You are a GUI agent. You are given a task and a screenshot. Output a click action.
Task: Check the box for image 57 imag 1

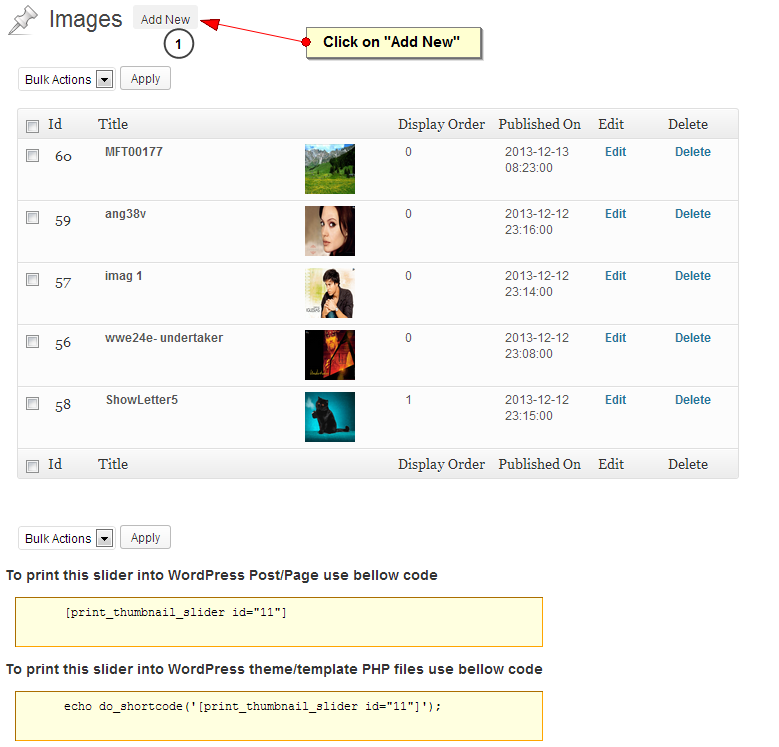32,280
